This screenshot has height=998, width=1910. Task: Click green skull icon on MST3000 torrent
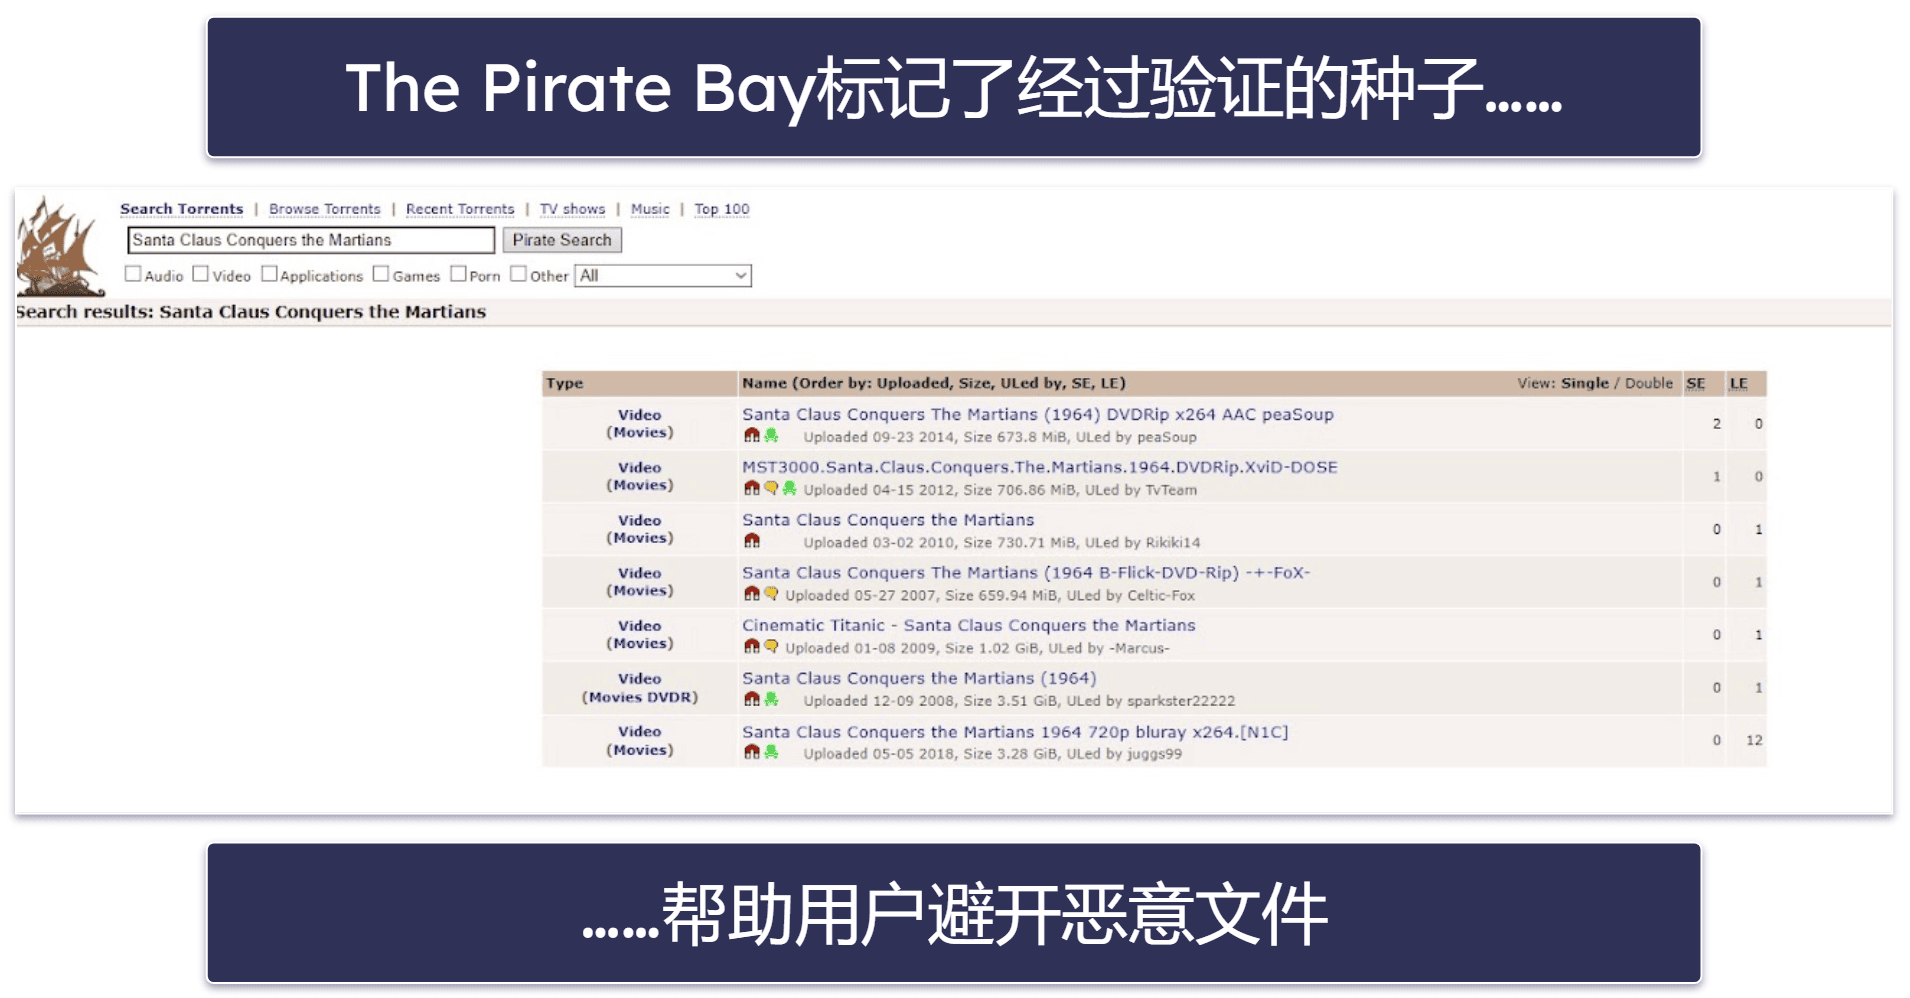coord(789,489)
